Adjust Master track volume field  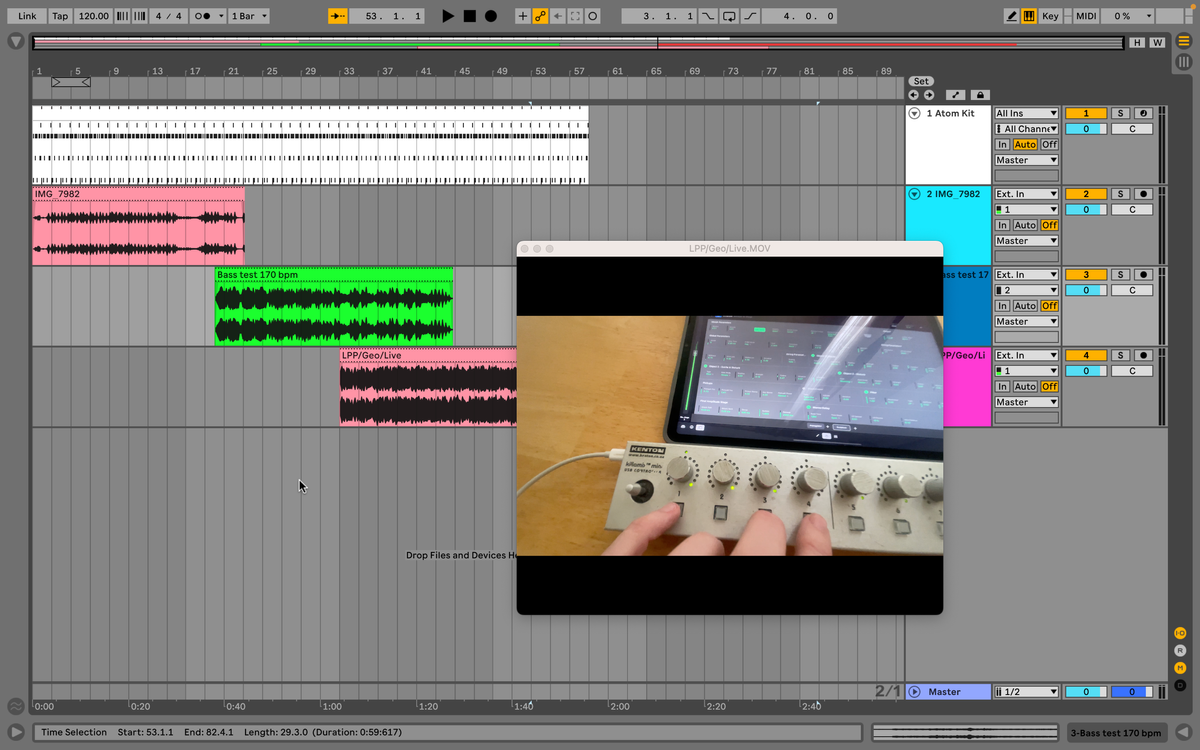coord(1086,692)
